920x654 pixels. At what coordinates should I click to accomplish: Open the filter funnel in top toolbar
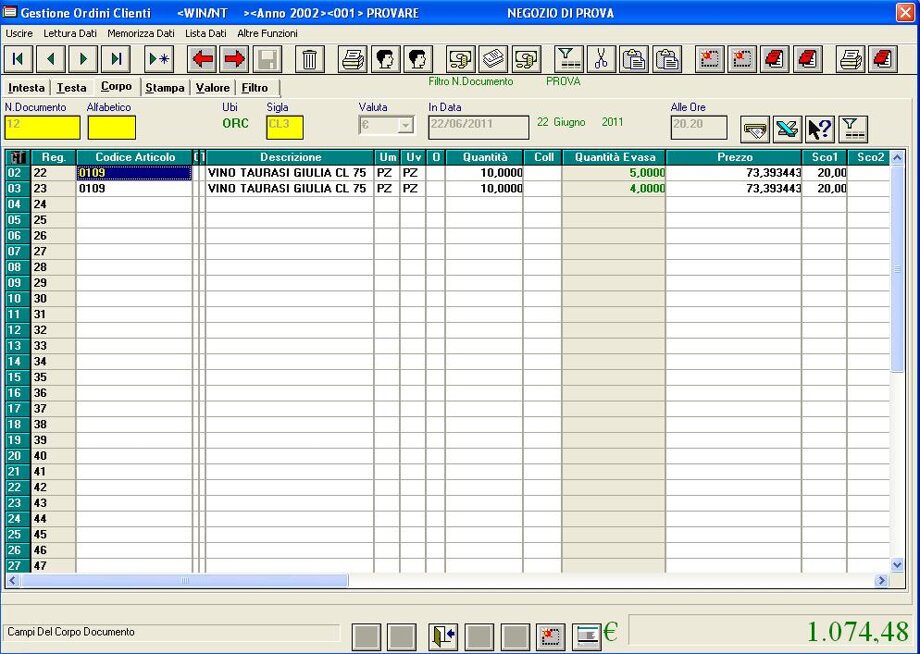pyautogui.click(x=569, y=59)
